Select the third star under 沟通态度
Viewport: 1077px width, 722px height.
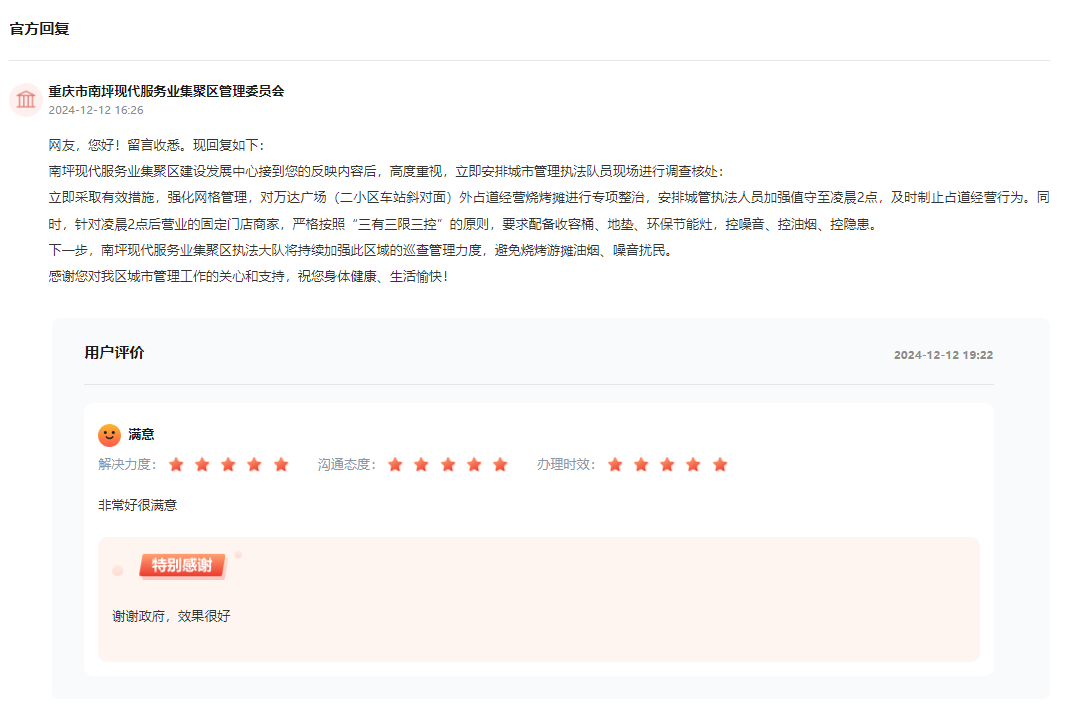(x=447, y=464)
